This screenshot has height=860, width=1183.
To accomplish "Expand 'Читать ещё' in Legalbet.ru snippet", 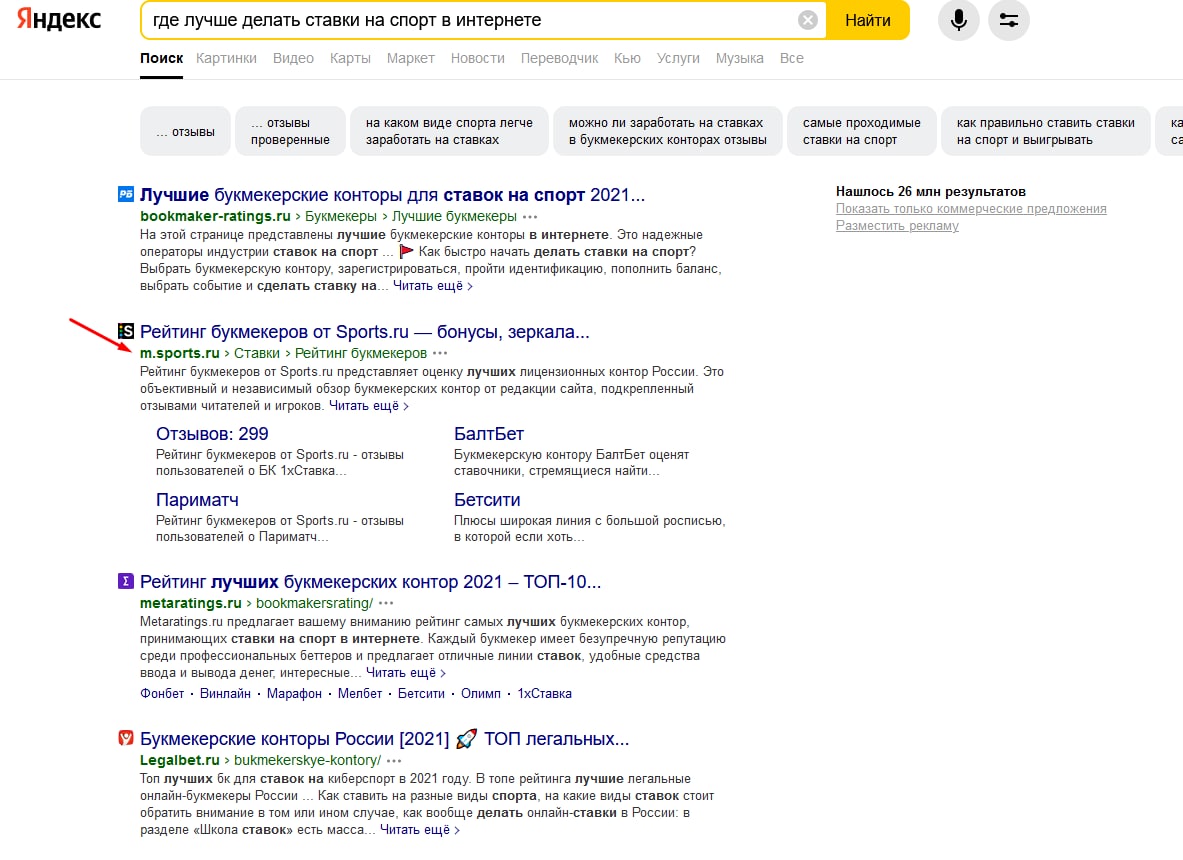I will click(x=420, y=830).
